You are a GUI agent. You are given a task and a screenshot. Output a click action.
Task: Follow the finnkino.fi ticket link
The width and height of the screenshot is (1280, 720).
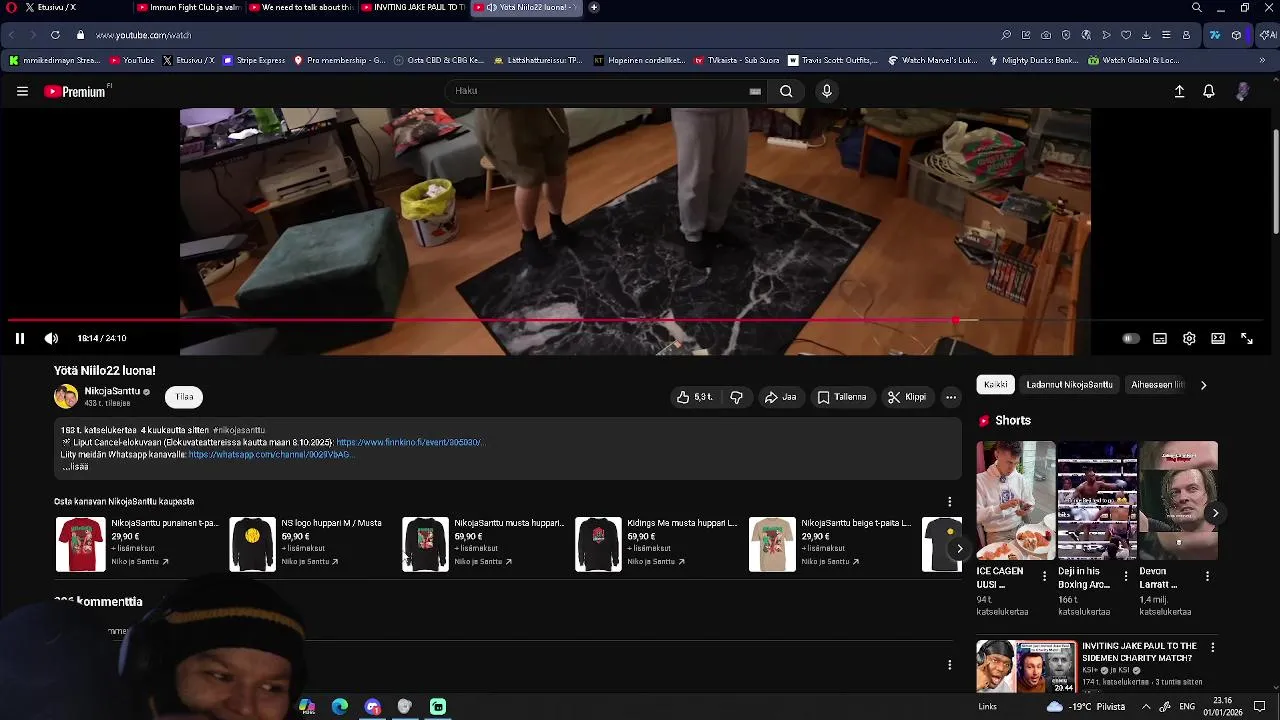coord(409,442)
